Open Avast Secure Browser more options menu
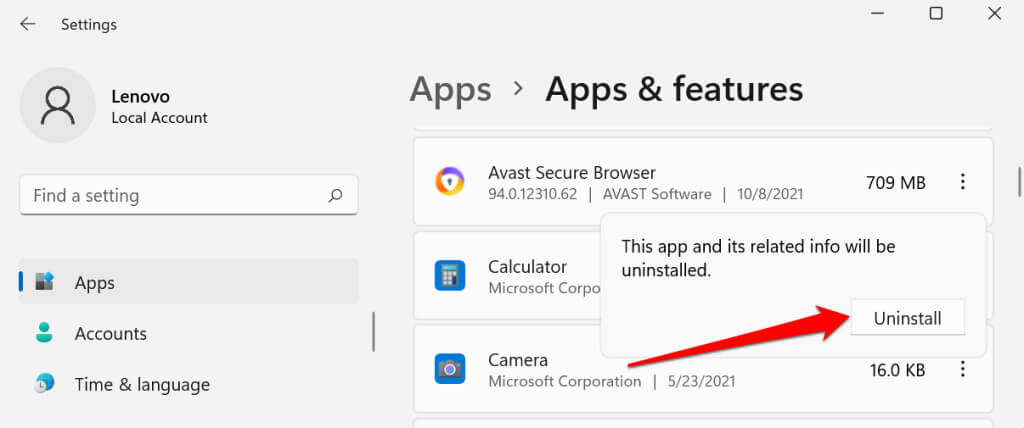Viewport: 1024px width, 428px height. pyautogui.click(x=963, y=182)
